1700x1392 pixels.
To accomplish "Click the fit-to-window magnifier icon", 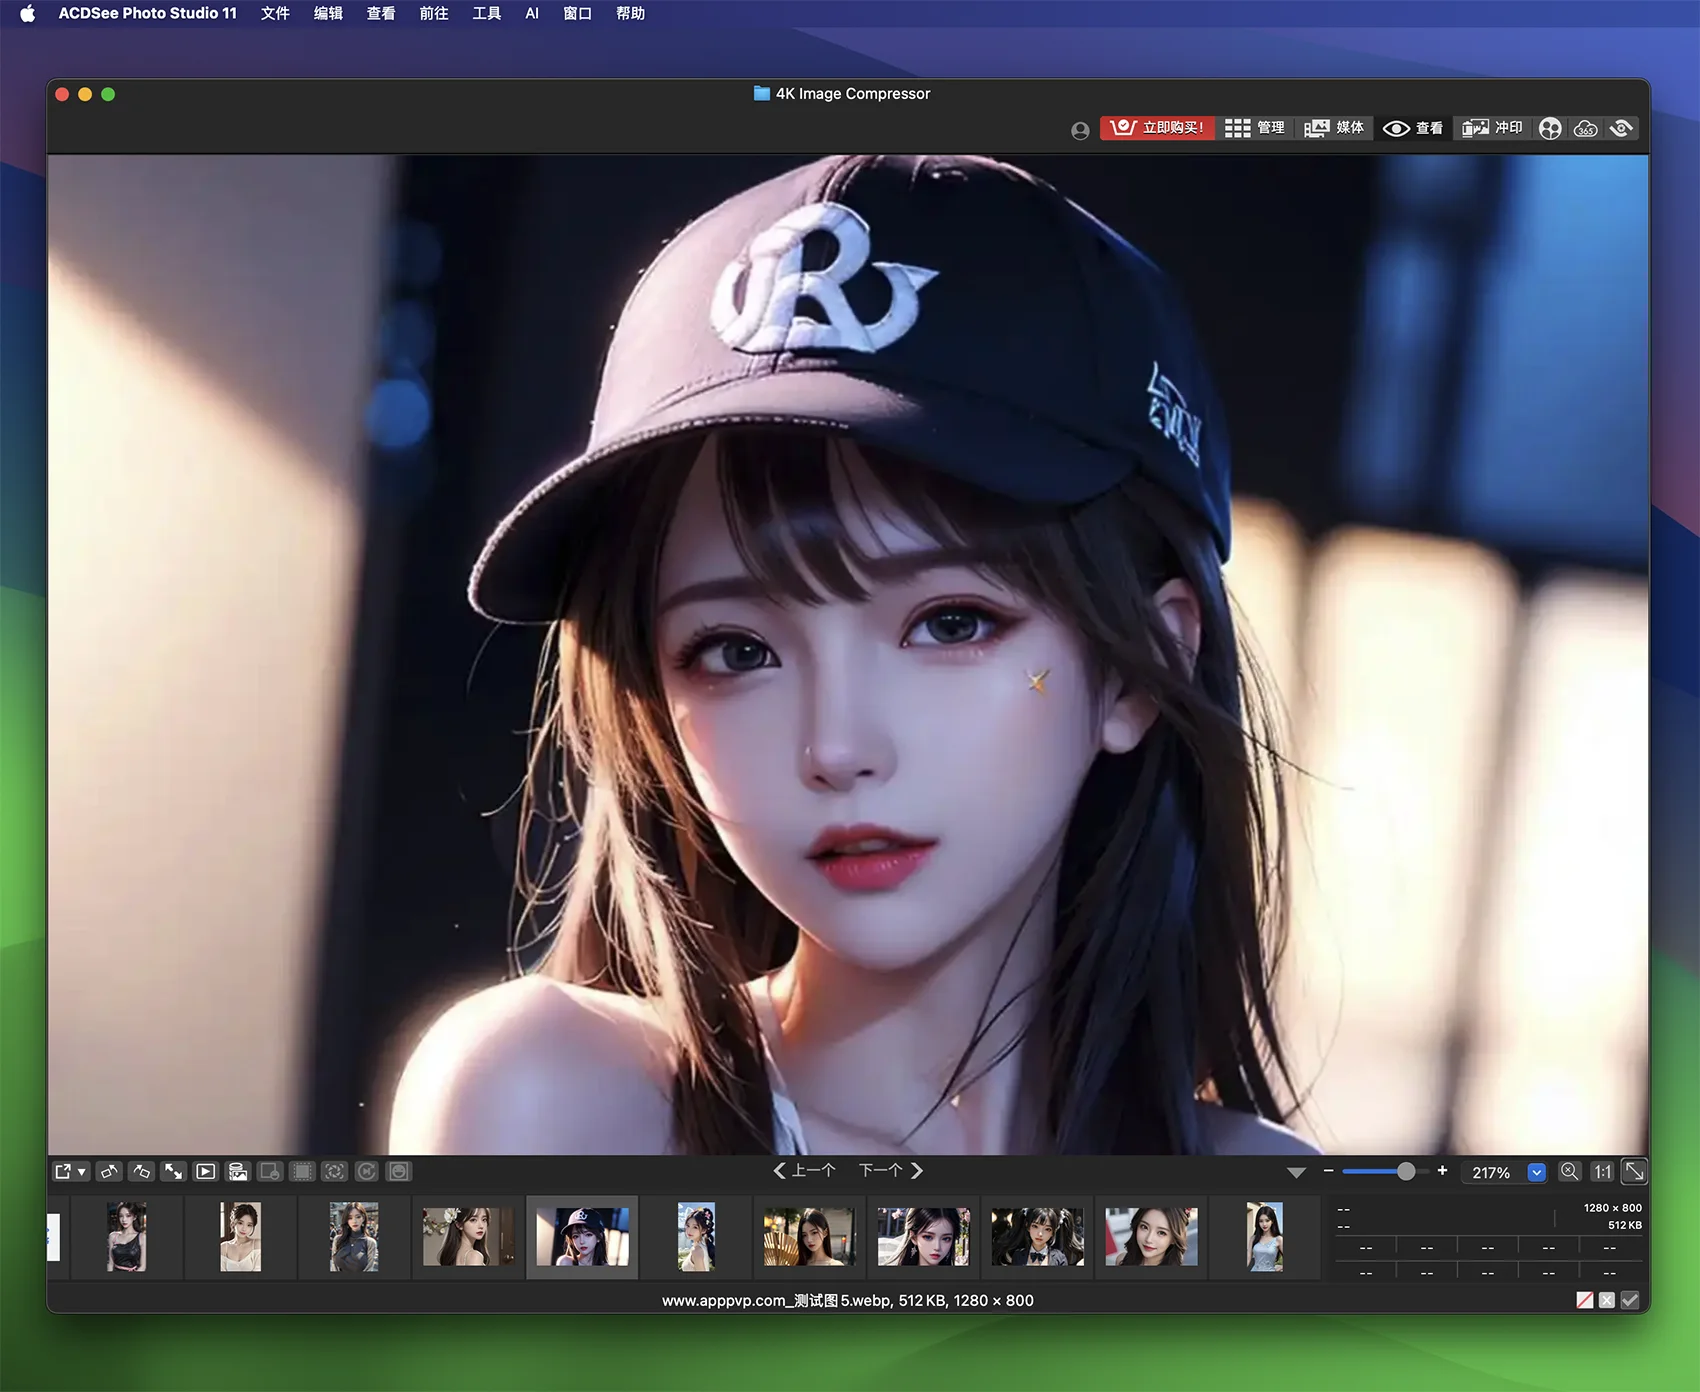I will (x=1570, y=1171).
